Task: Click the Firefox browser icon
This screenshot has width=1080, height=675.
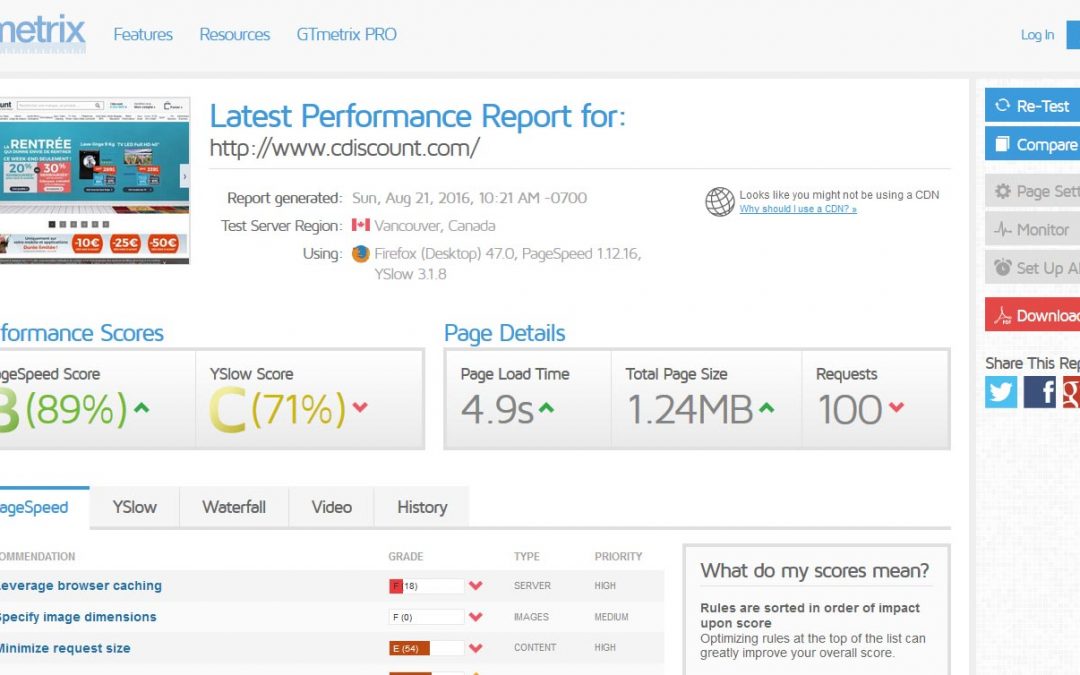Action: (360, 253)
